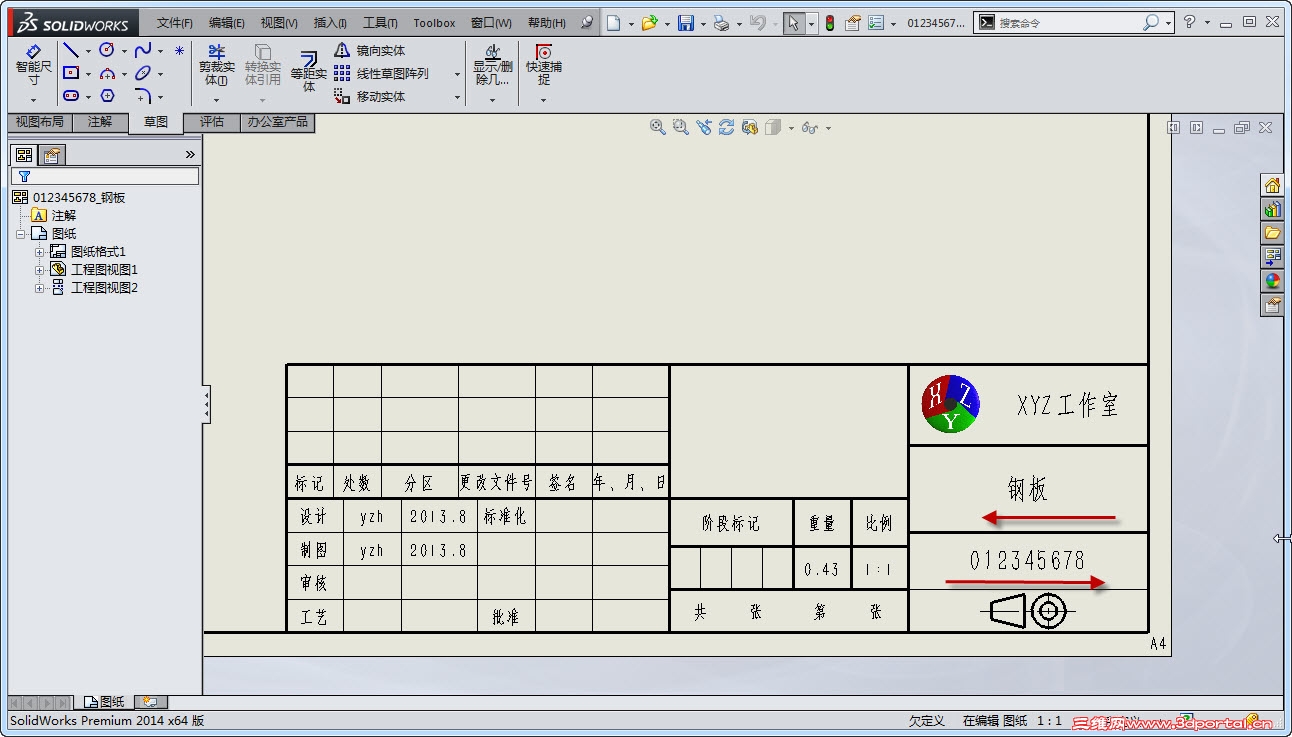The image size is (1292, 737).
Task: Open the Toolbox menu
Action: [x=434, y=23]
